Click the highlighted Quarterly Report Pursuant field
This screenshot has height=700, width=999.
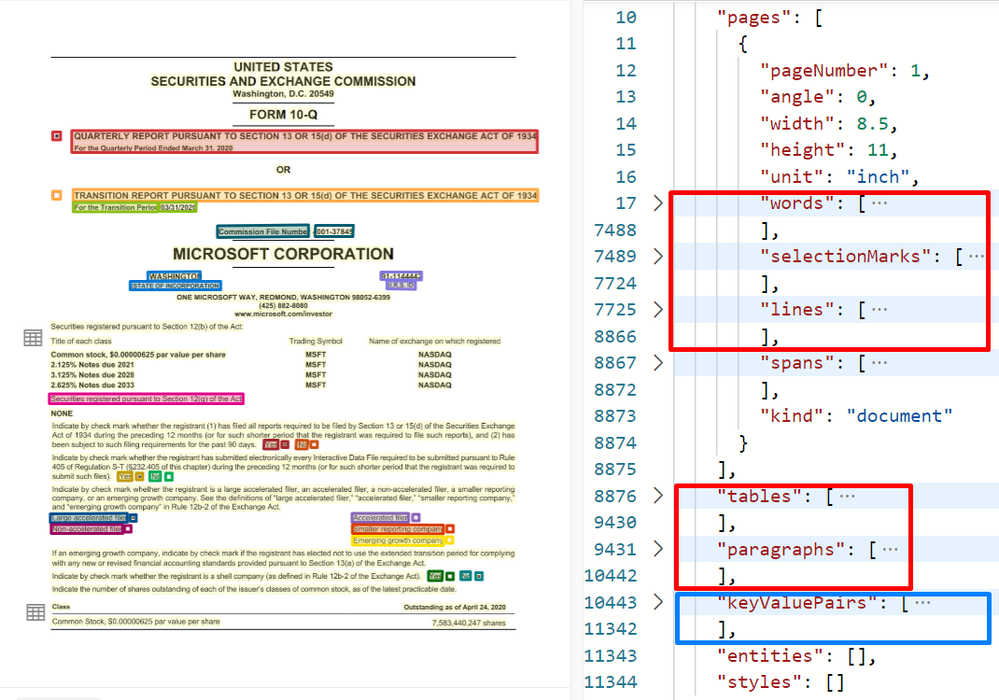pyautogui.click(x=305, y=141)
